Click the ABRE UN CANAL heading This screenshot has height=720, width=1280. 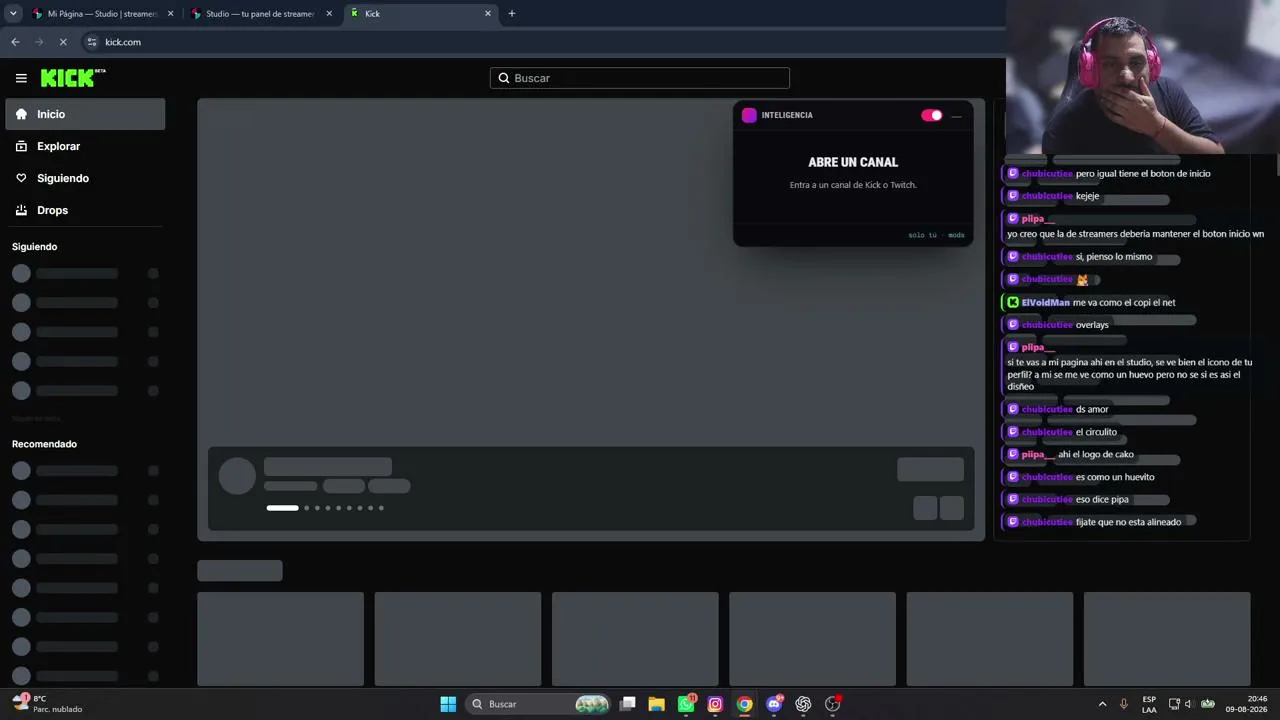coord(853,162)
